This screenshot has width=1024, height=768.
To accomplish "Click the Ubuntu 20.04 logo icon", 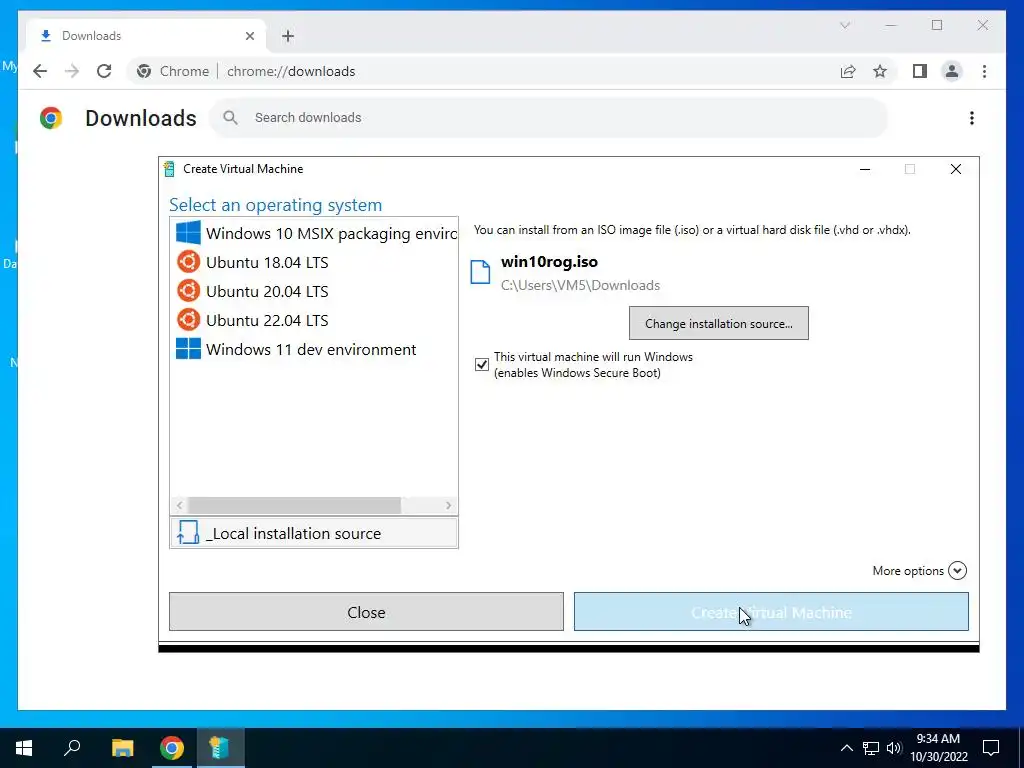I will [188, 291].
